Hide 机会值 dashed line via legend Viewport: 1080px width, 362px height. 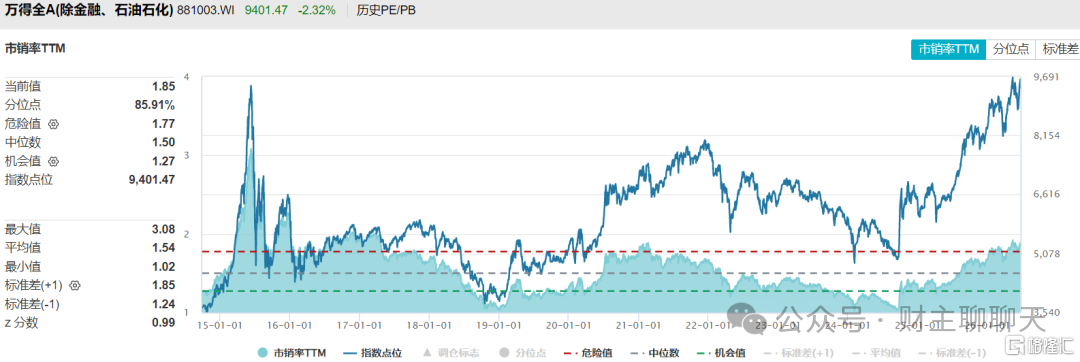(721, 353)
